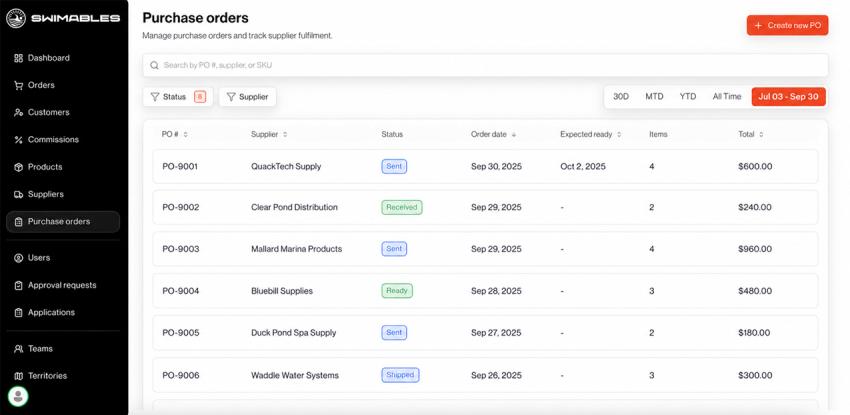
Task: Open the Status filter dropdown
Action: 178,97
